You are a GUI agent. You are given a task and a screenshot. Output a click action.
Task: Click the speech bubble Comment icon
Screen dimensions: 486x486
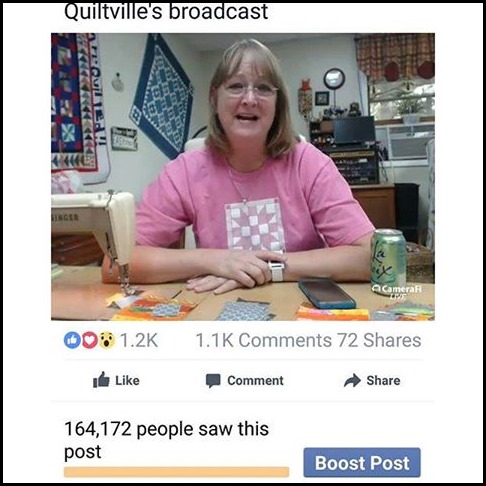pos(213,381)
